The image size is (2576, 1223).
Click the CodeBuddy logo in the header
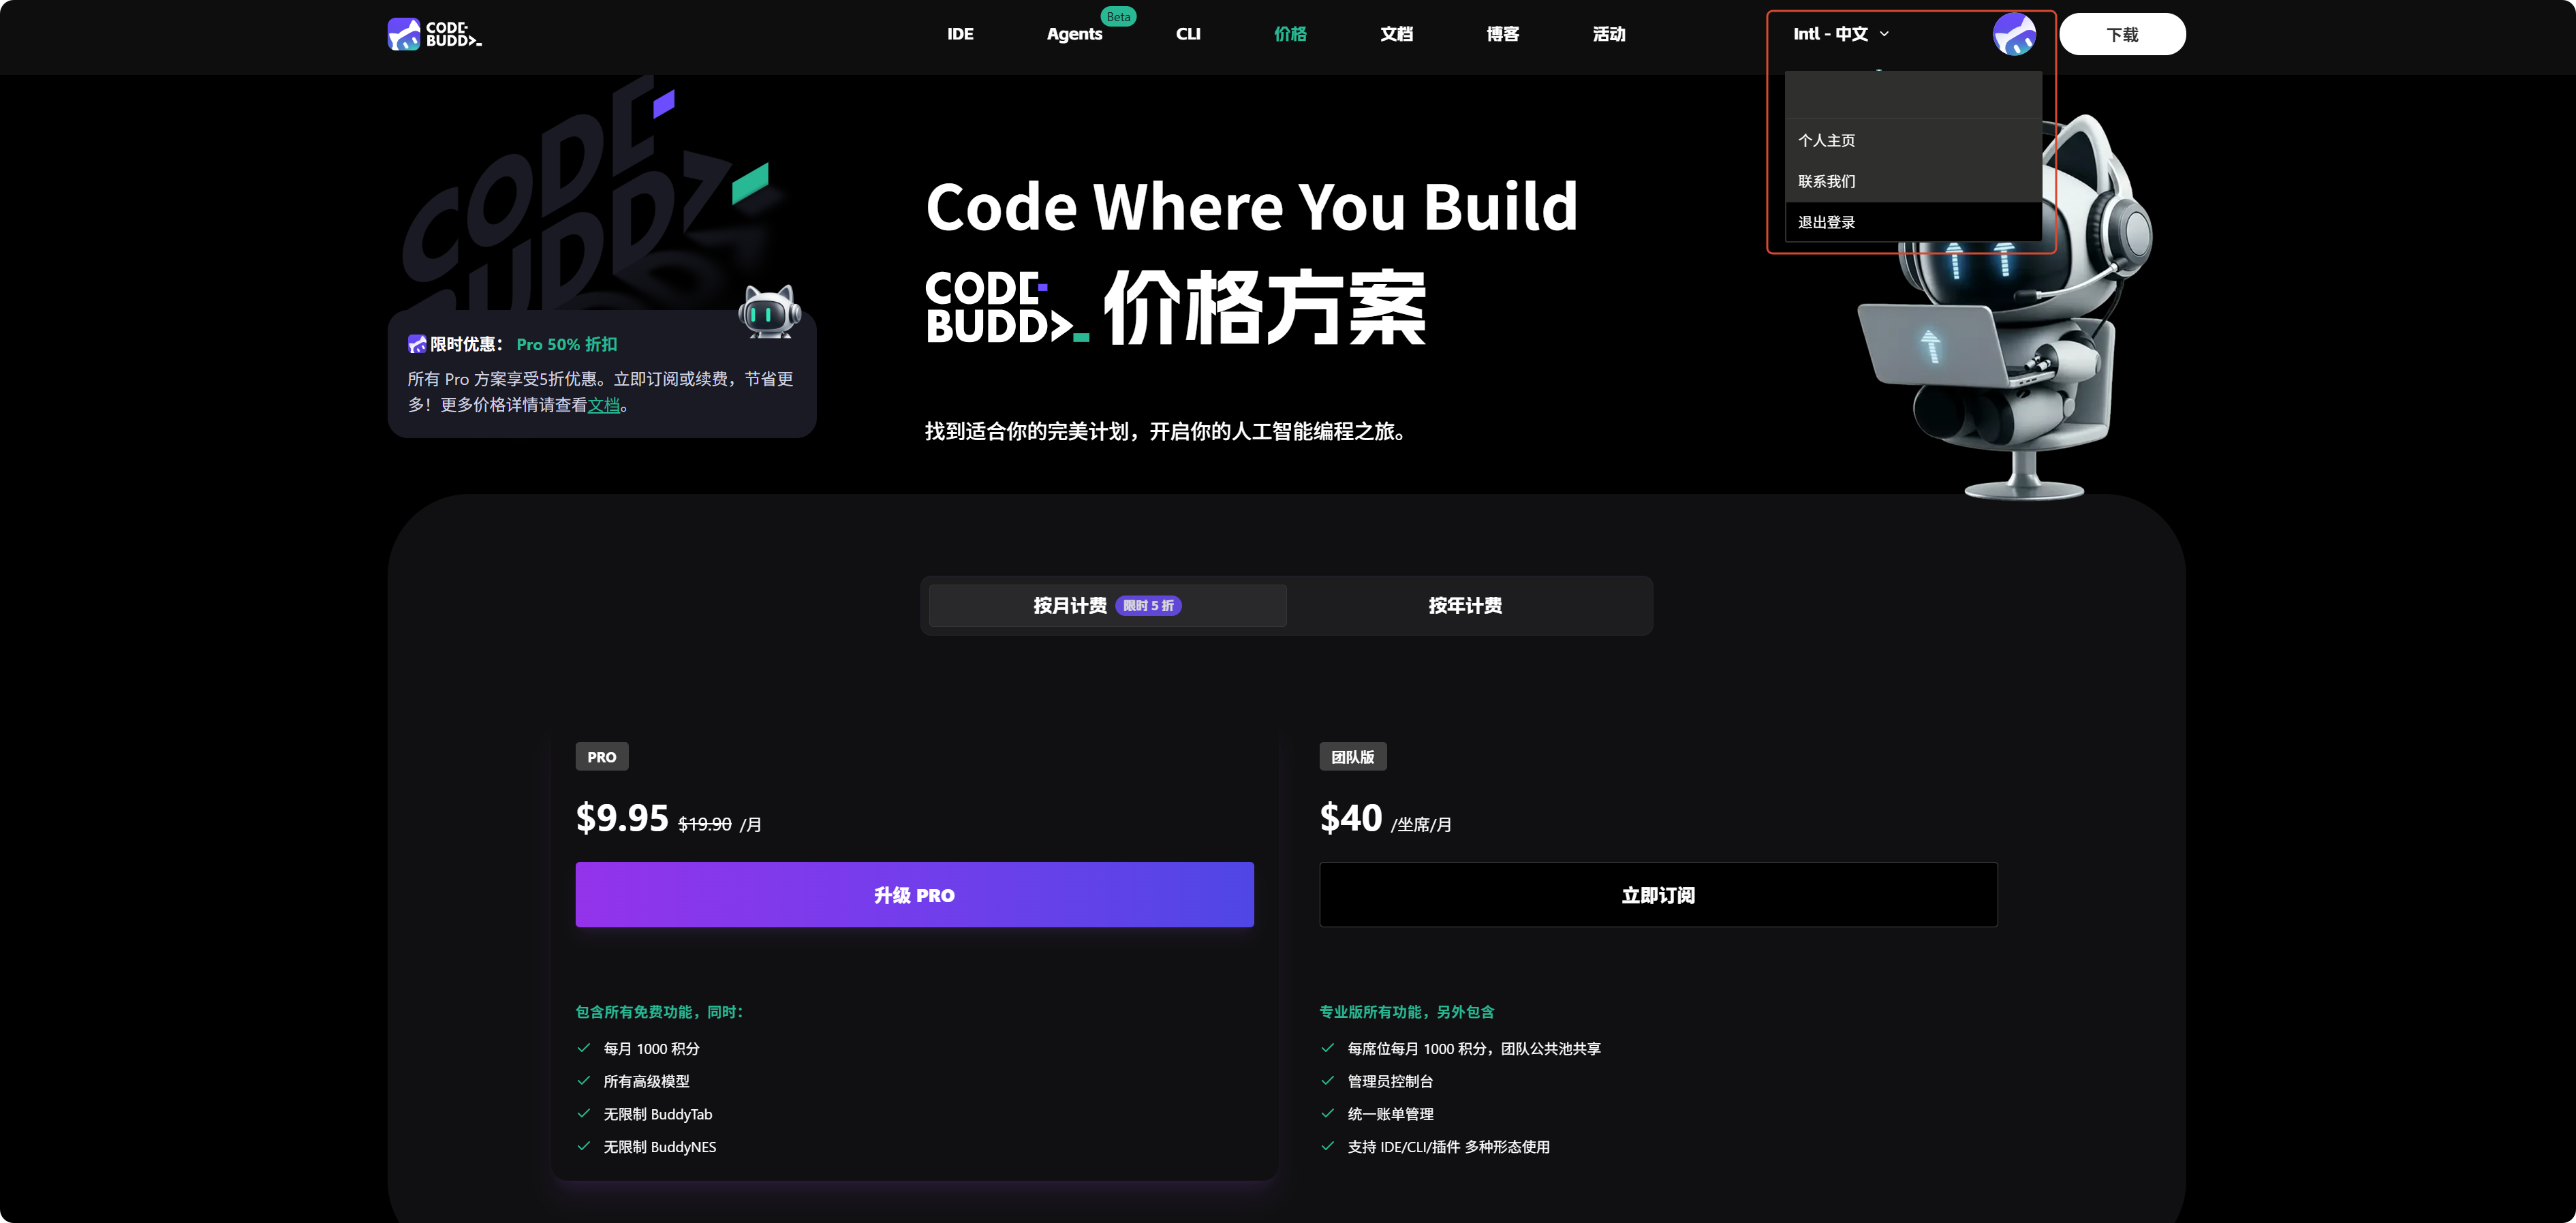tap(435, 34)
